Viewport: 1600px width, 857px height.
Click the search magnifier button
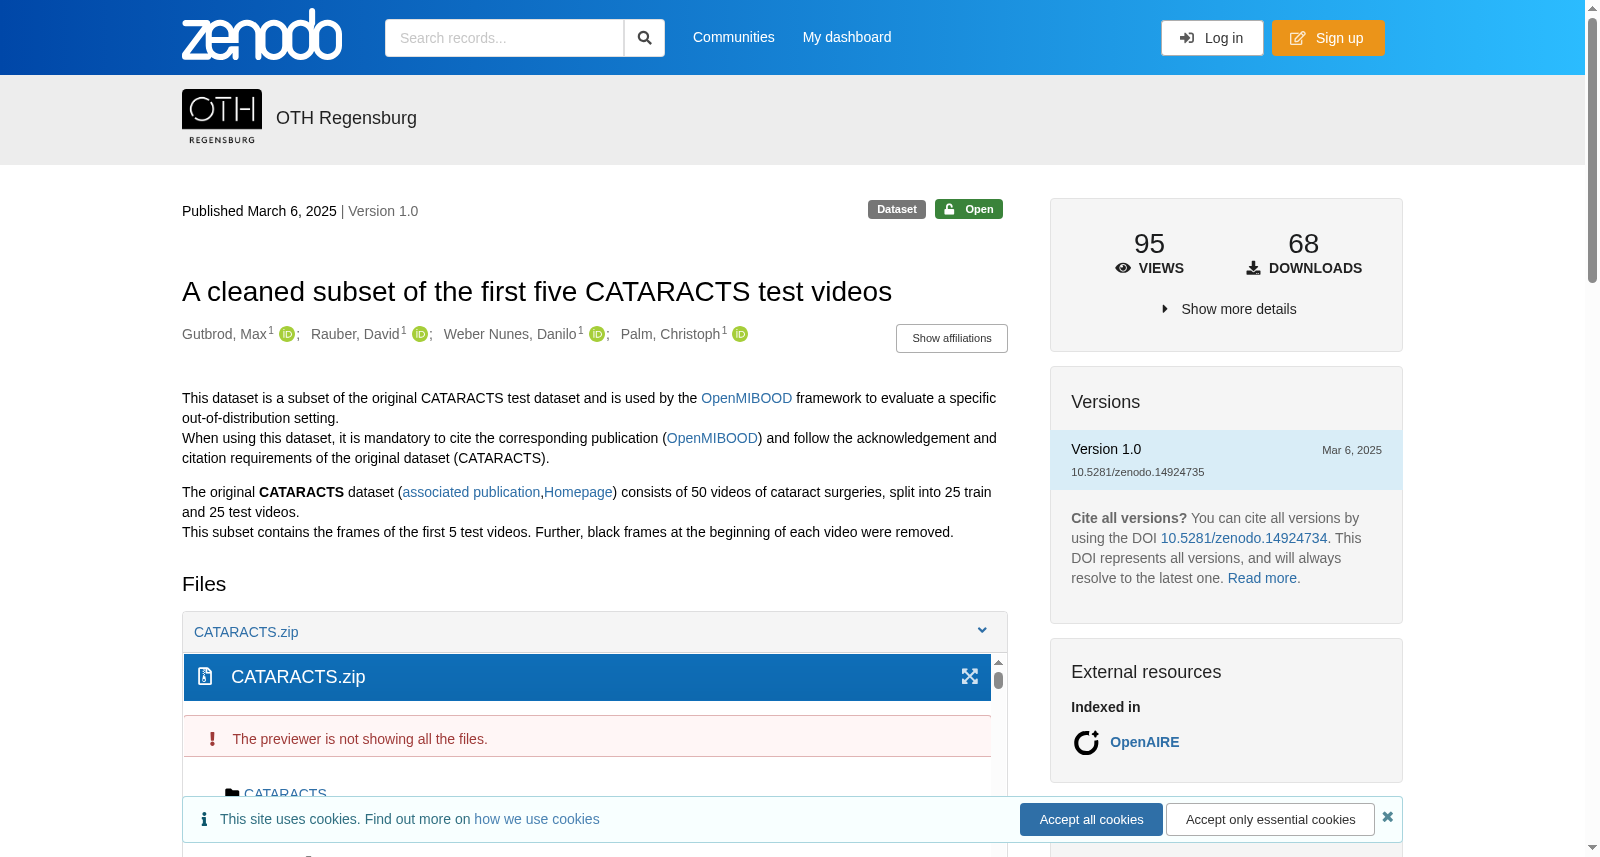click(645, 38)
